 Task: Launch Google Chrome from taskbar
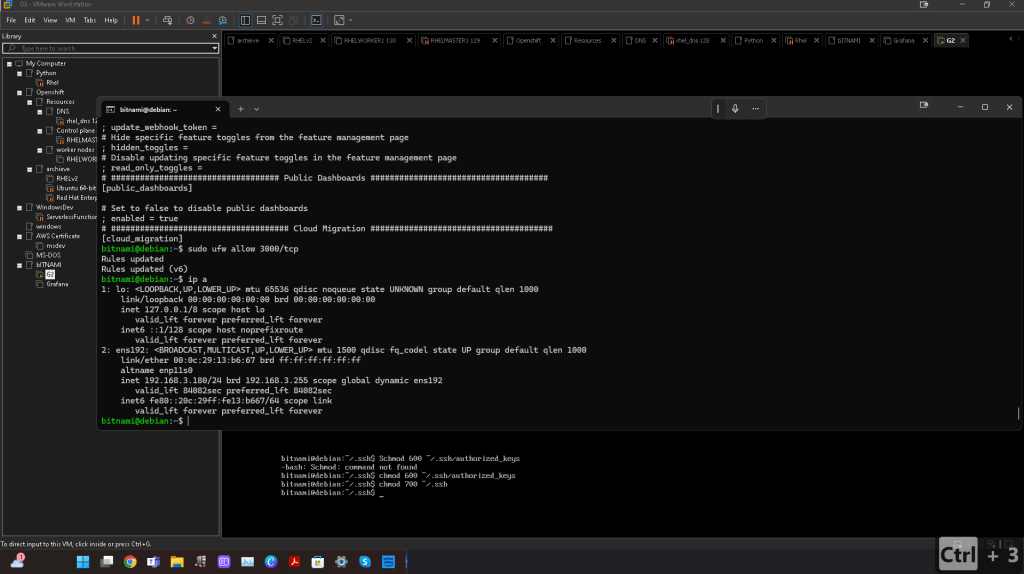[130, 562]
